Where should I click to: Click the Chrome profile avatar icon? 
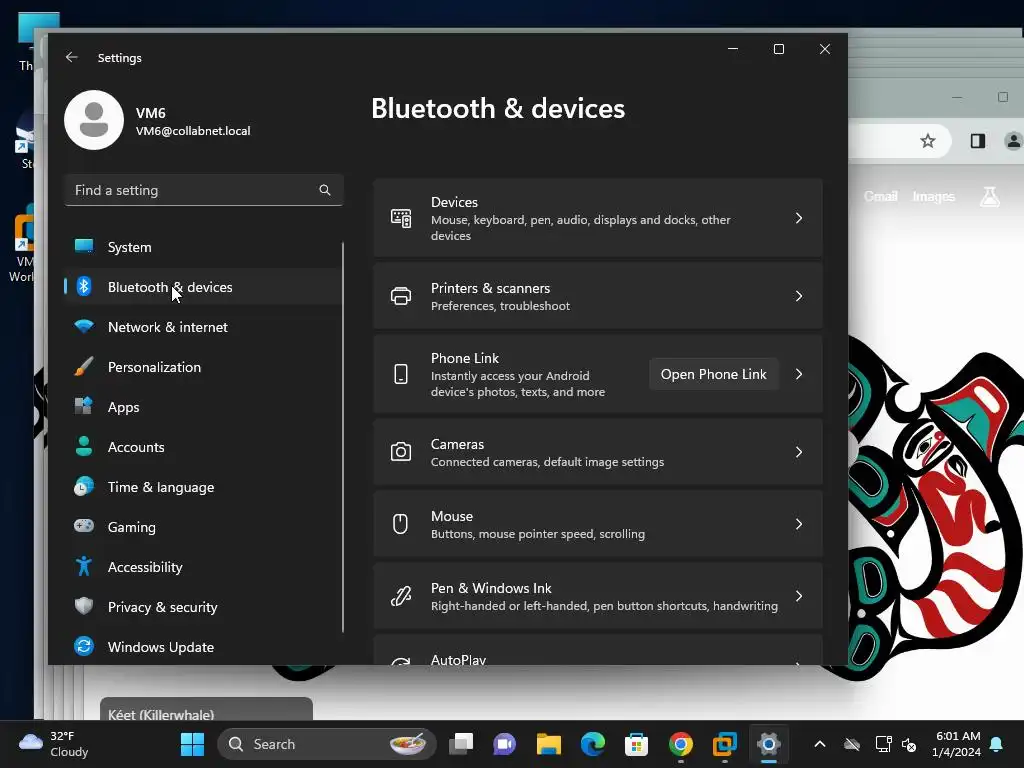tap(1013, 140)
